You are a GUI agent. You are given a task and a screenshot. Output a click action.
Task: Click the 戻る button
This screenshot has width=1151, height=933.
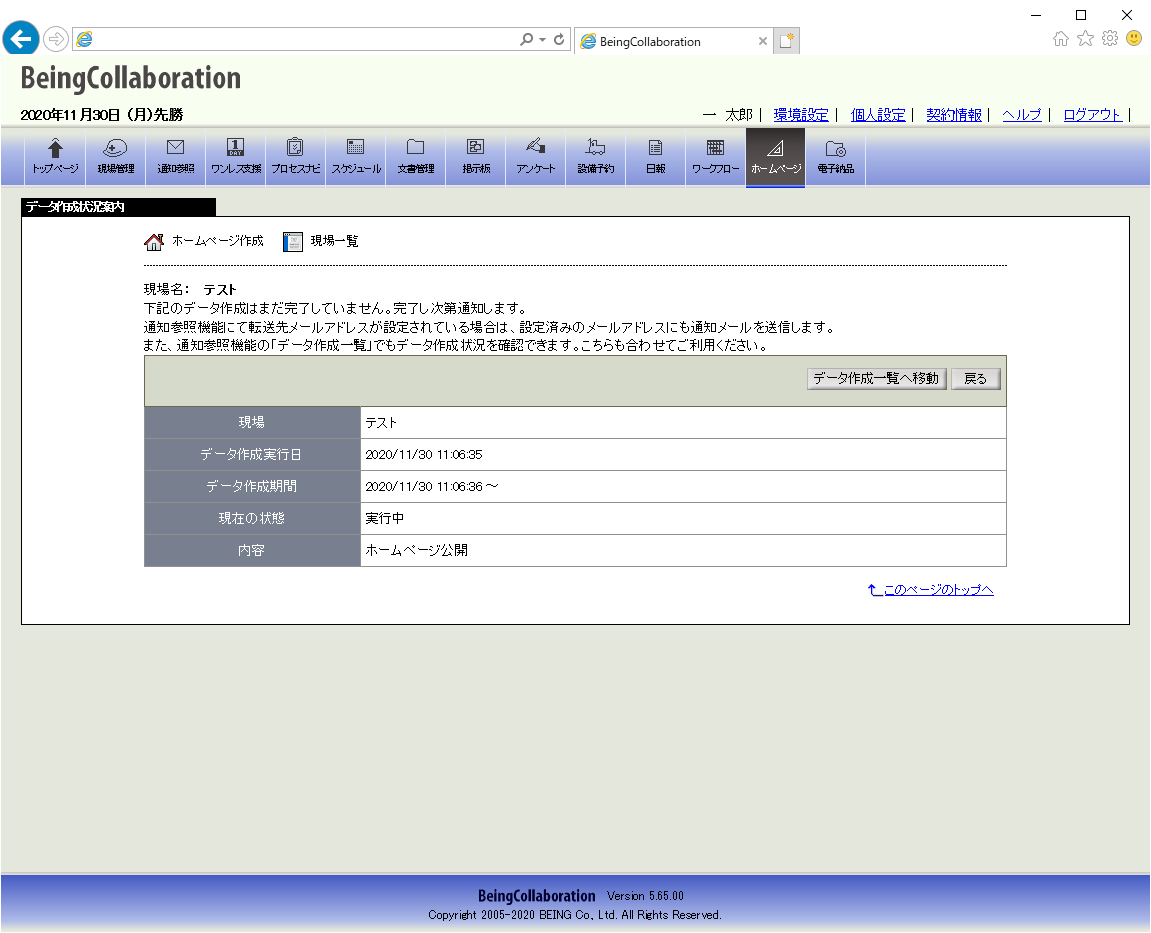pyautogui.click(x=976, y=379)
